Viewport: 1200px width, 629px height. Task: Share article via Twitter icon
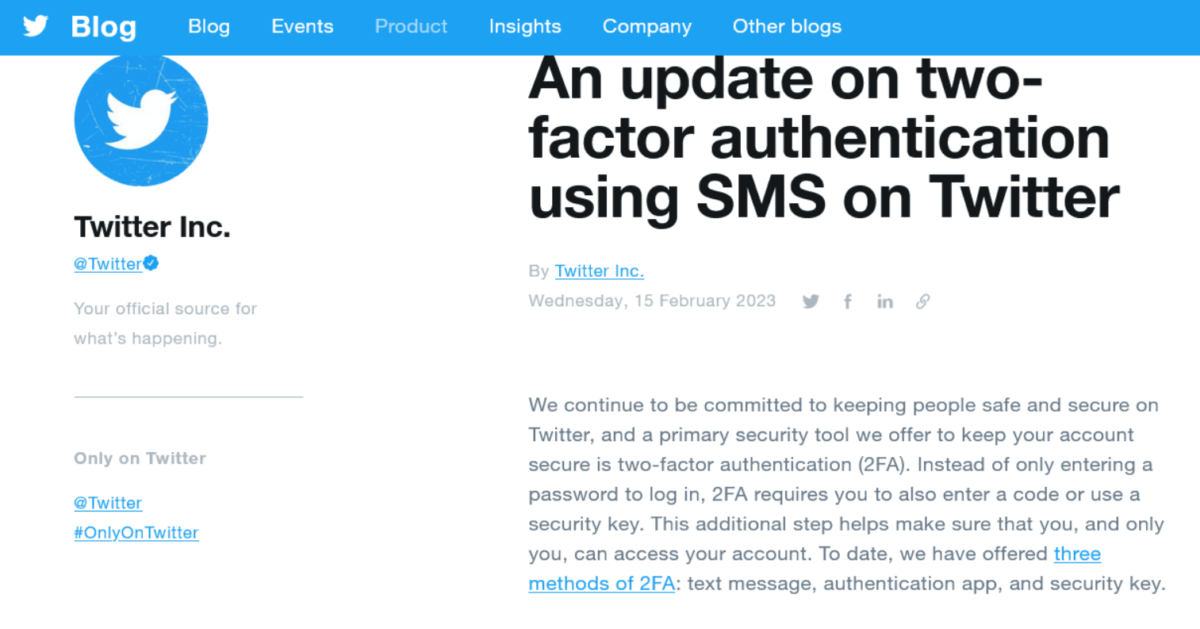click(x=810, y=301)
